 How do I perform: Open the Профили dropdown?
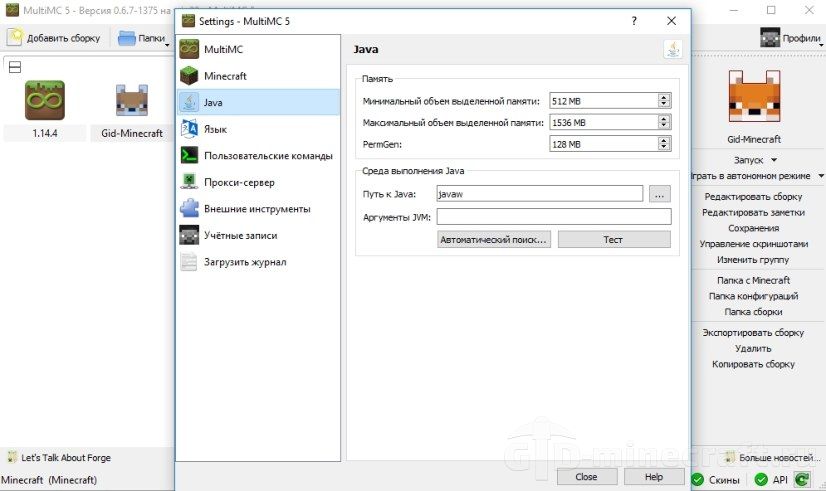[x=821, y=45]
